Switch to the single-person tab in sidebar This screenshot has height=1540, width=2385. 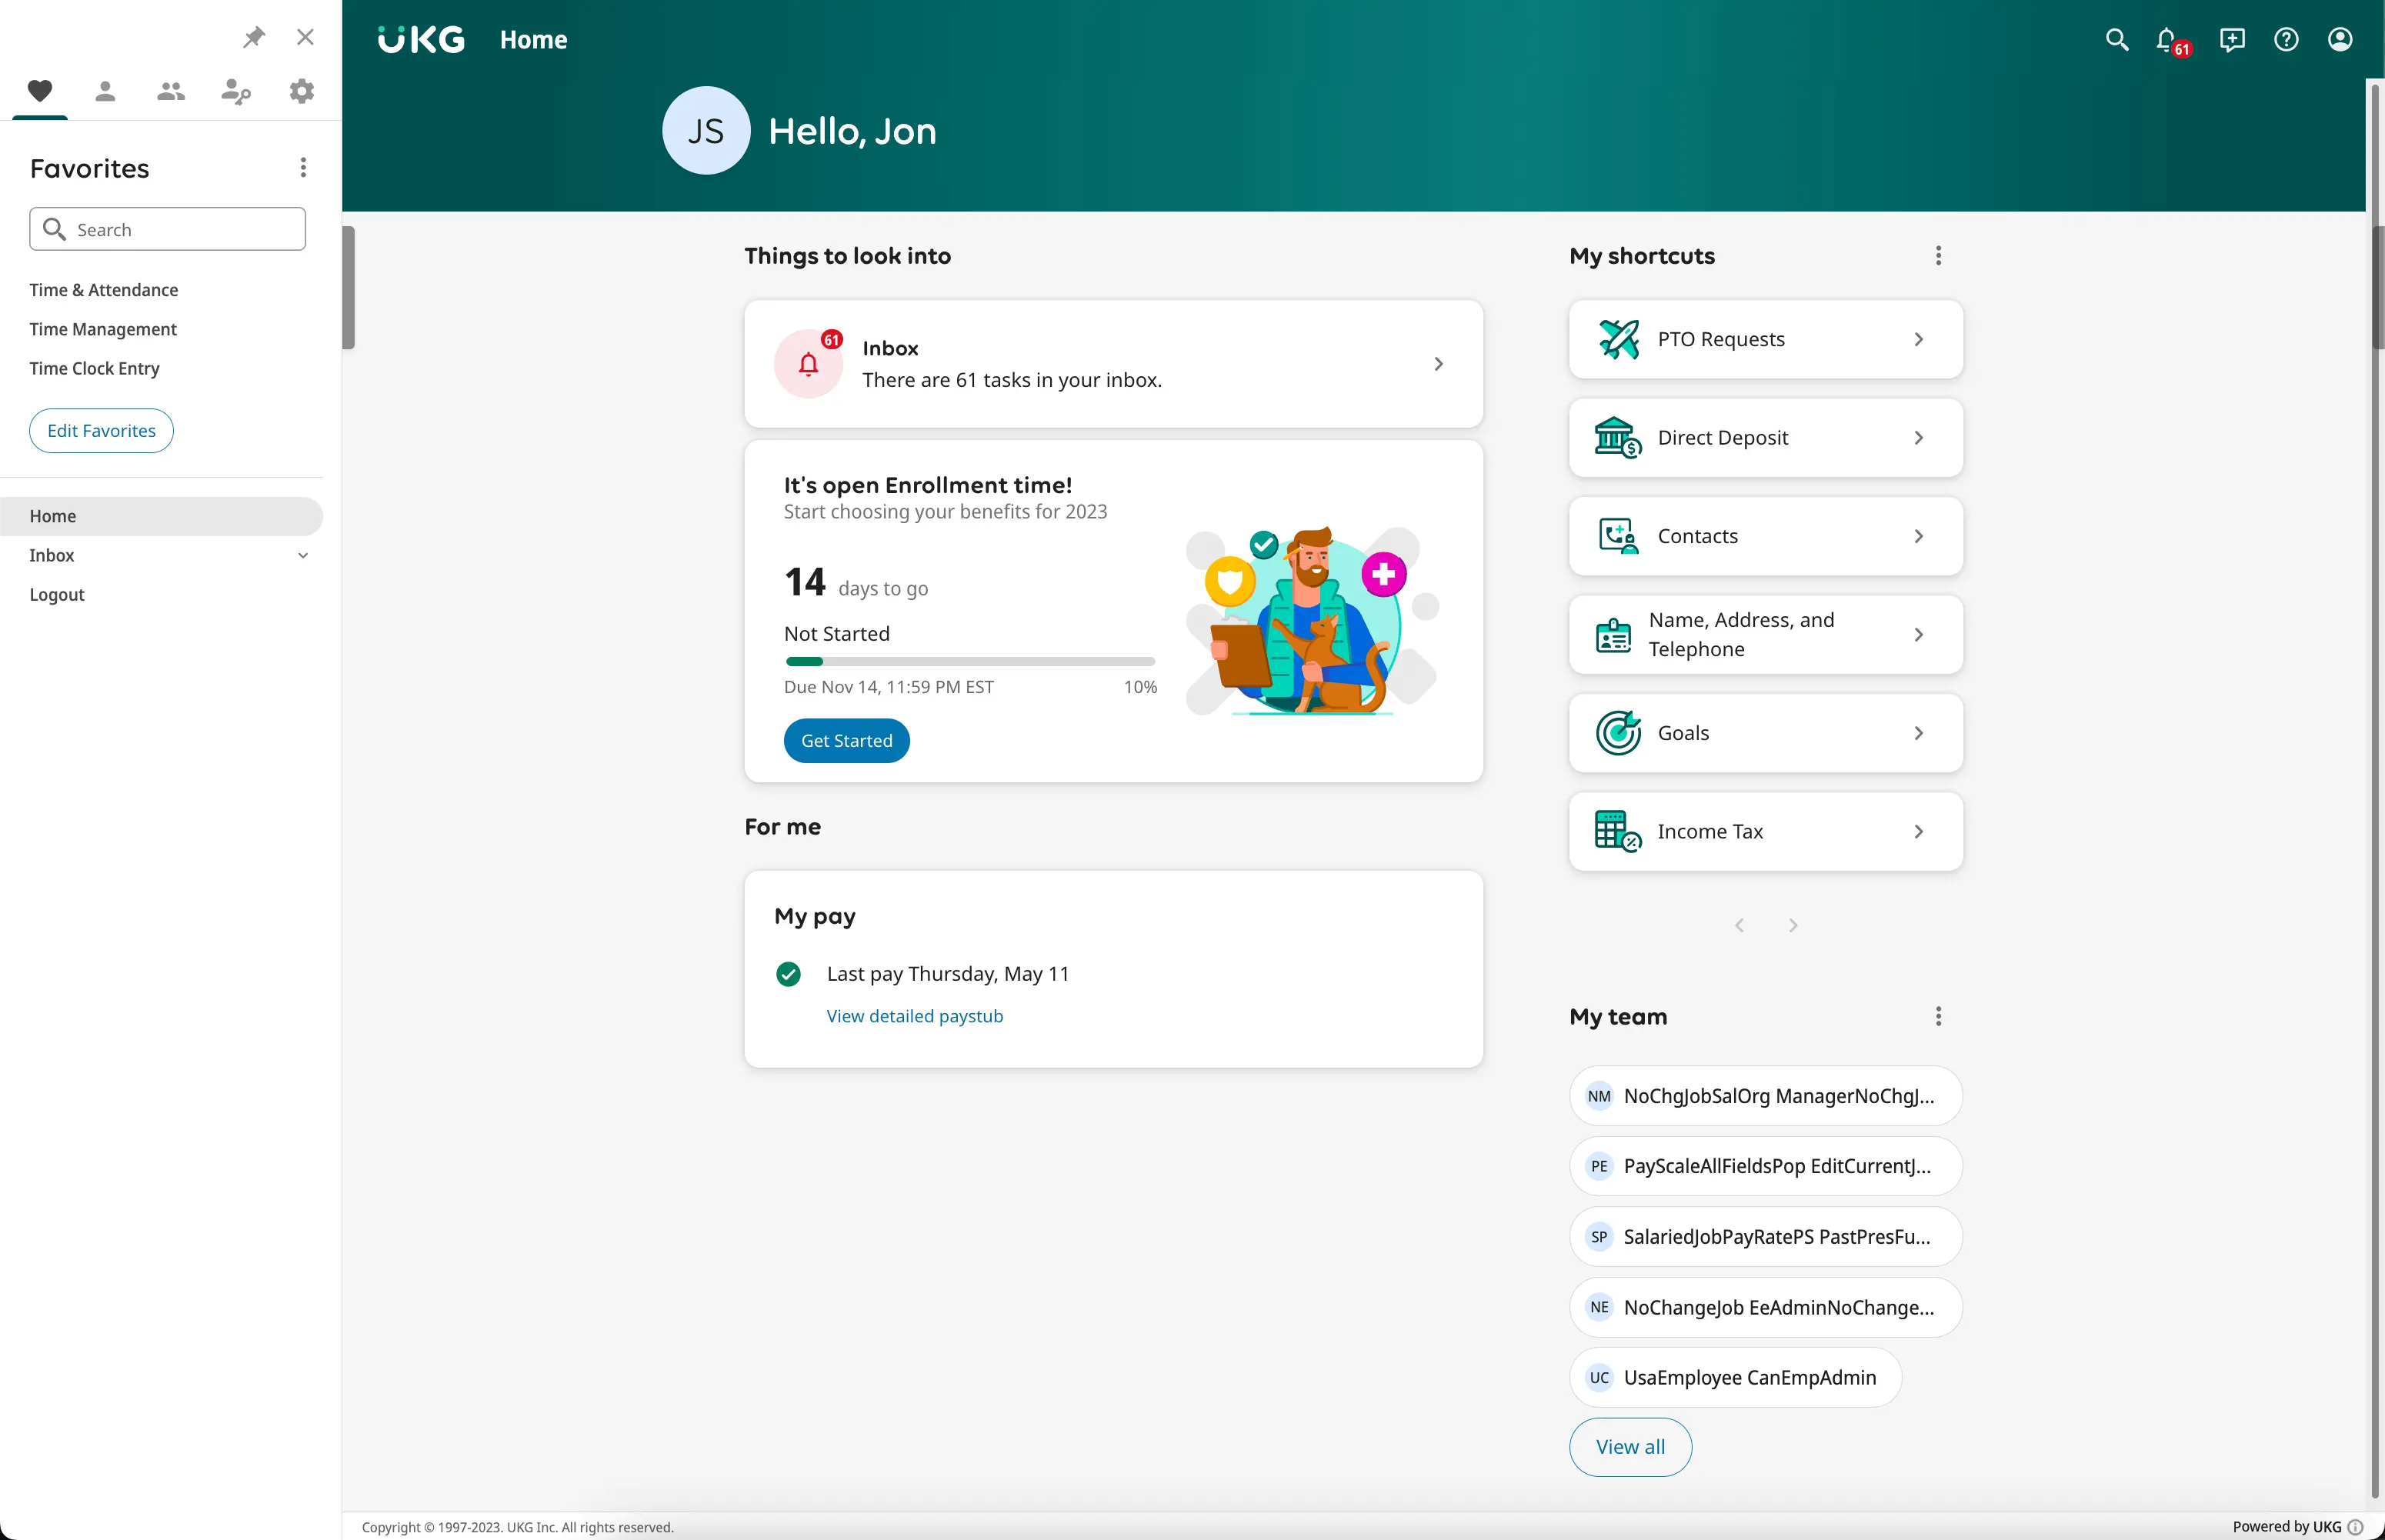point(104,91)
